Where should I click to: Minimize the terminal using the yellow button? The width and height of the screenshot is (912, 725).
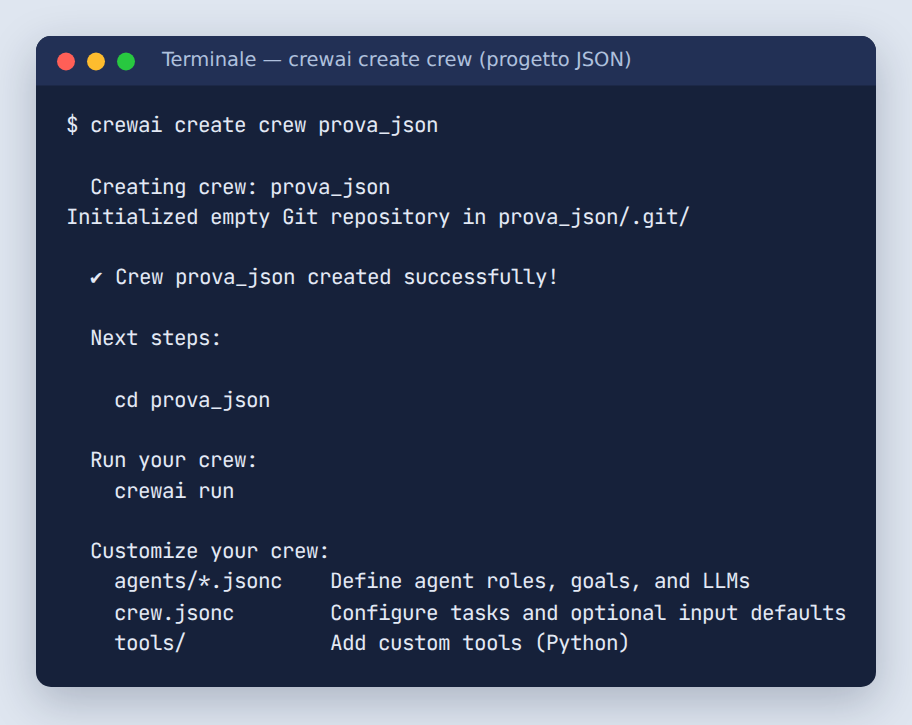pyautogui.click(x=96, y=61)
